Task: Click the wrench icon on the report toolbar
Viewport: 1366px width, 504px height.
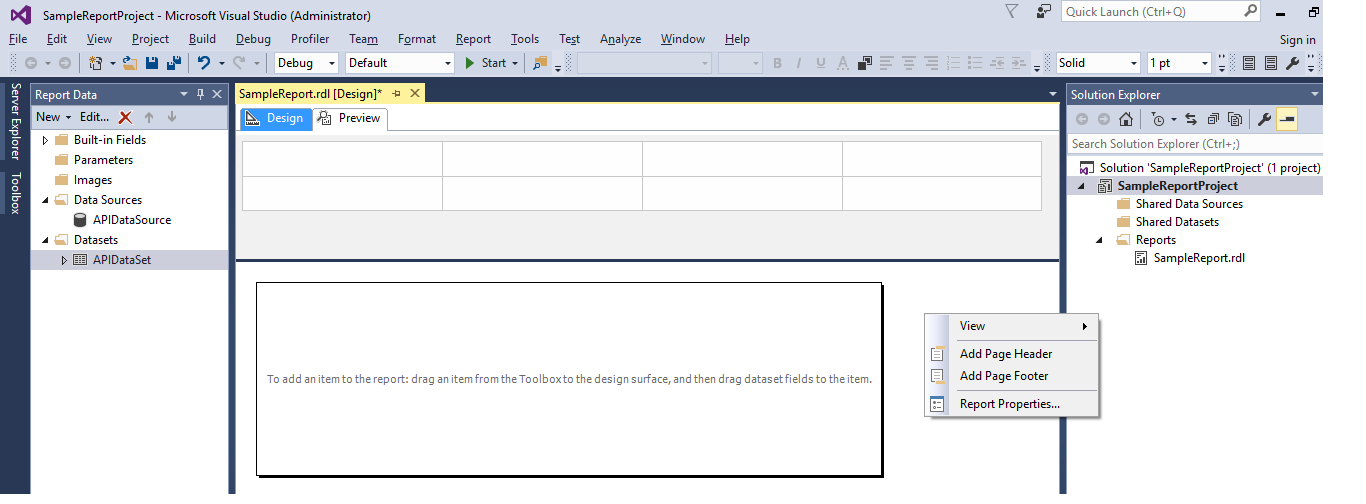Action: [x=1293, y=63]
